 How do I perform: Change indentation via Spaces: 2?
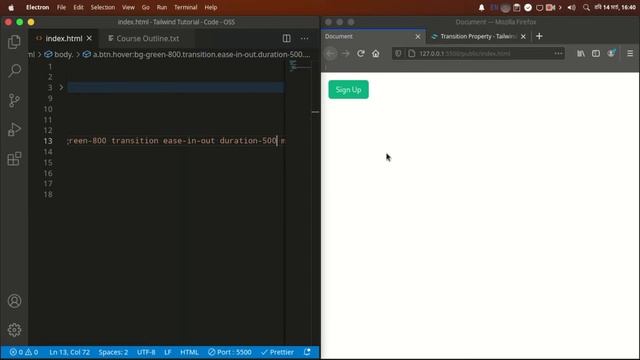pos(113,352)
